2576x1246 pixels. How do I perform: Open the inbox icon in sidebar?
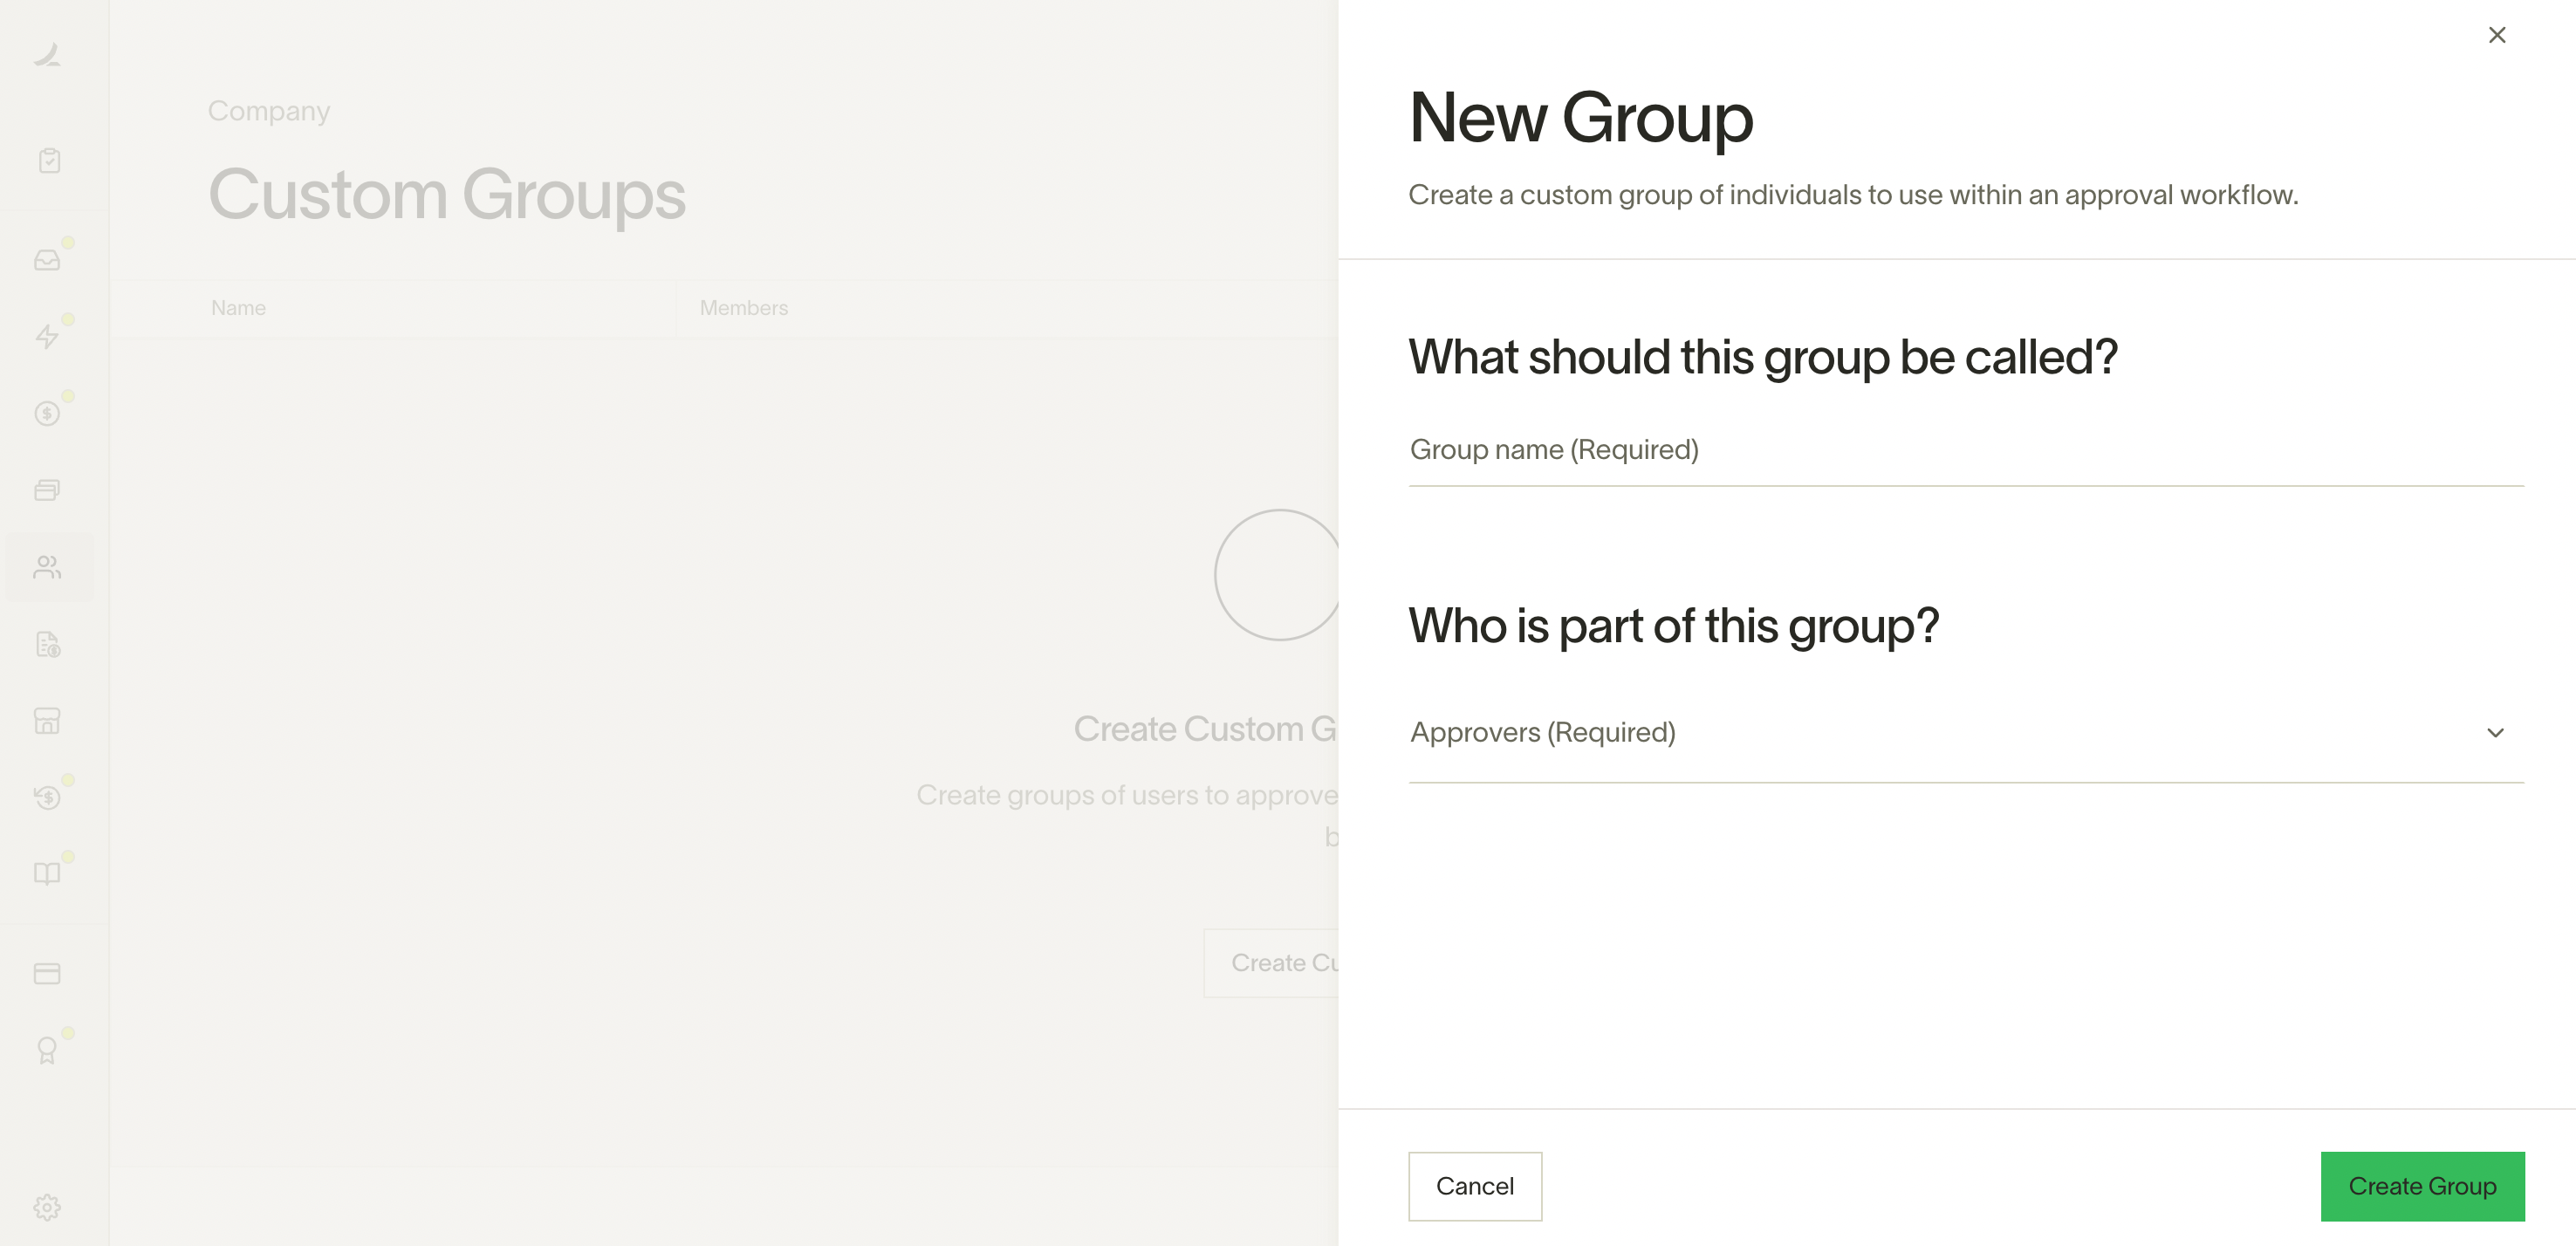tap(47, 260)
